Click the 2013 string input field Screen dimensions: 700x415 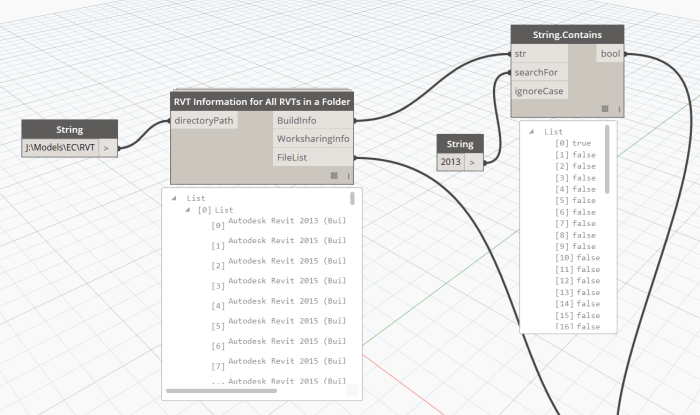pyautogui.click(x=451, y=161)
